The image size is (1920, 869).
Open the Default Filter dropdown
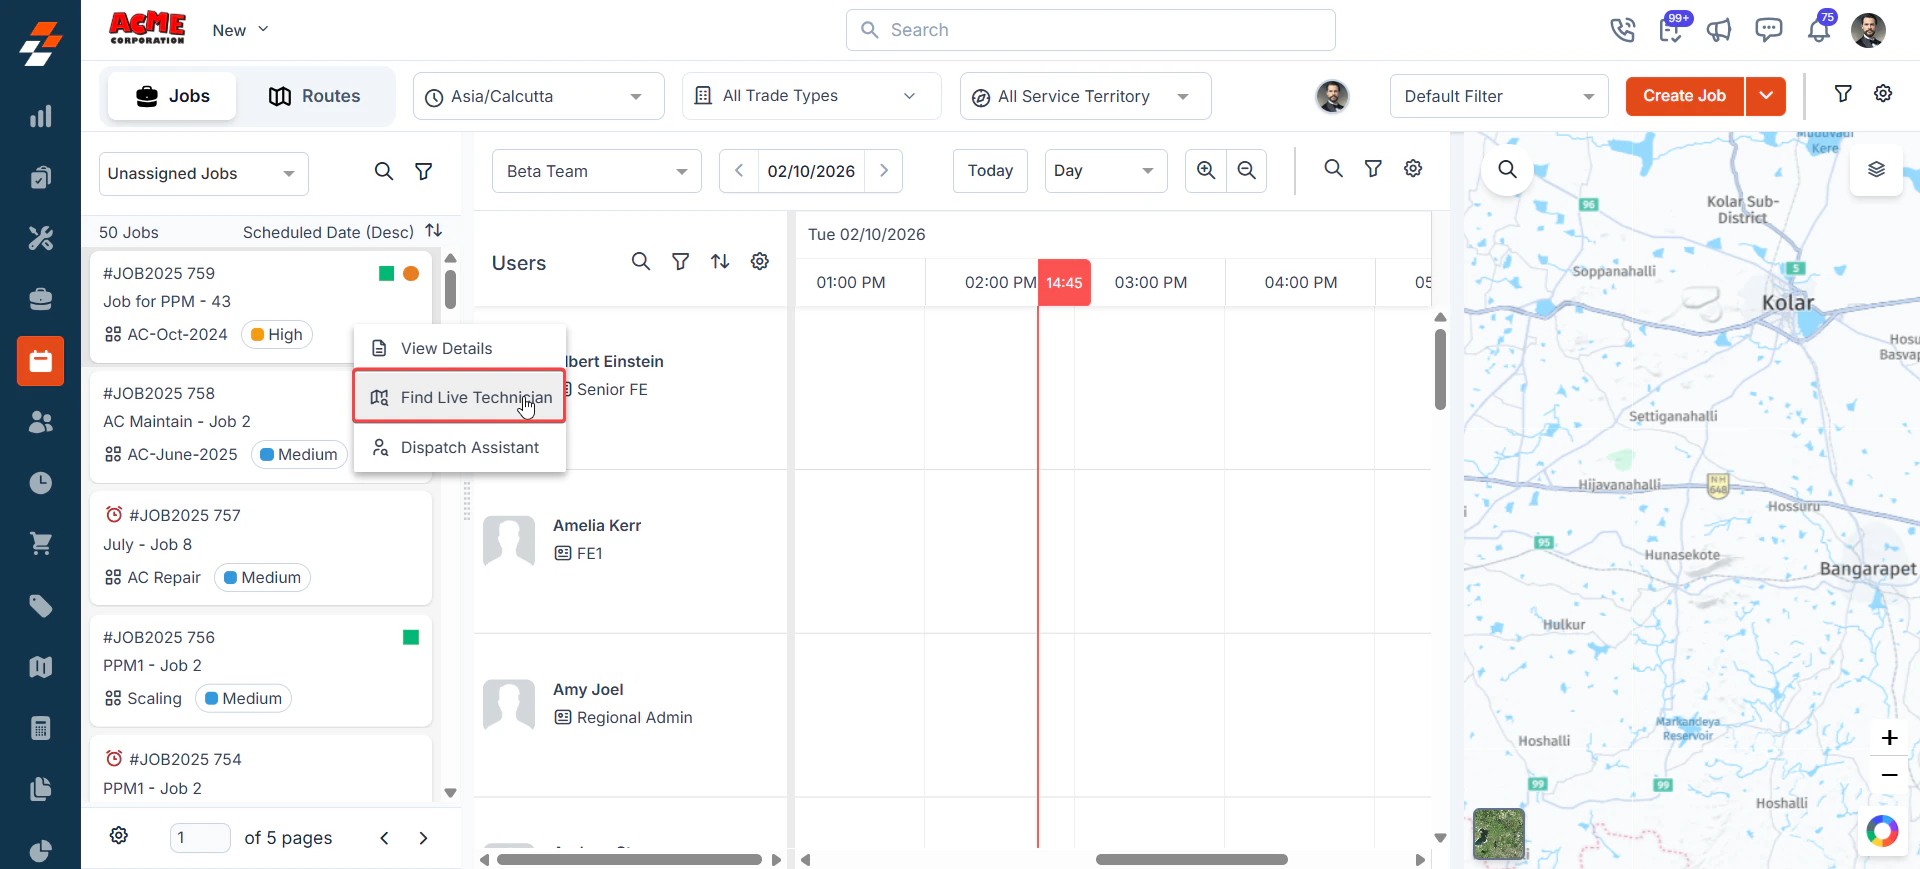(1499, 96)
